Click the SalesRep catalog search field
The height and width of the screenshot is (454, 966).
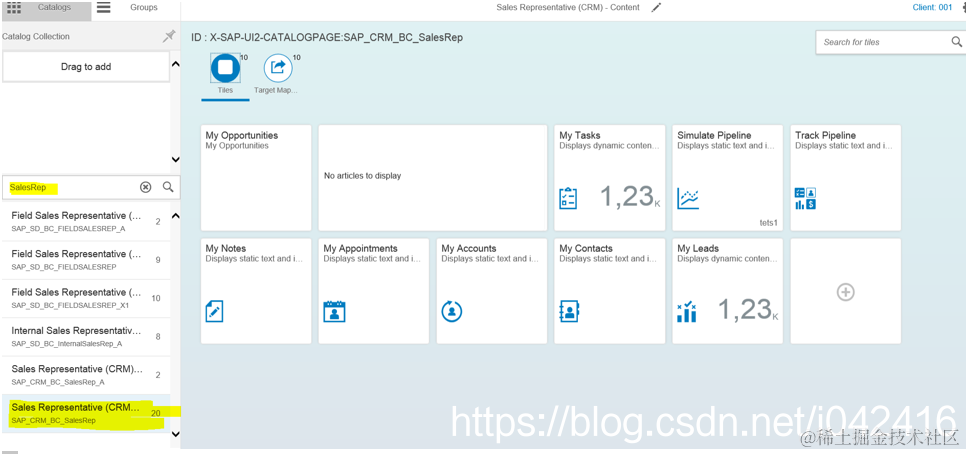(71, 187)
